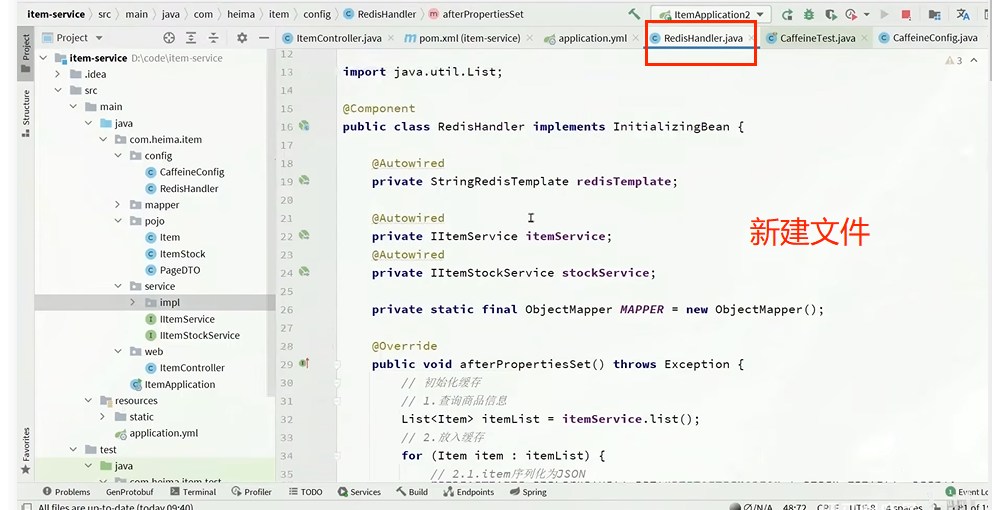Toggle the Favorites side tool window
This screenshot has width=992, height=510.
(x=26, y=449)
